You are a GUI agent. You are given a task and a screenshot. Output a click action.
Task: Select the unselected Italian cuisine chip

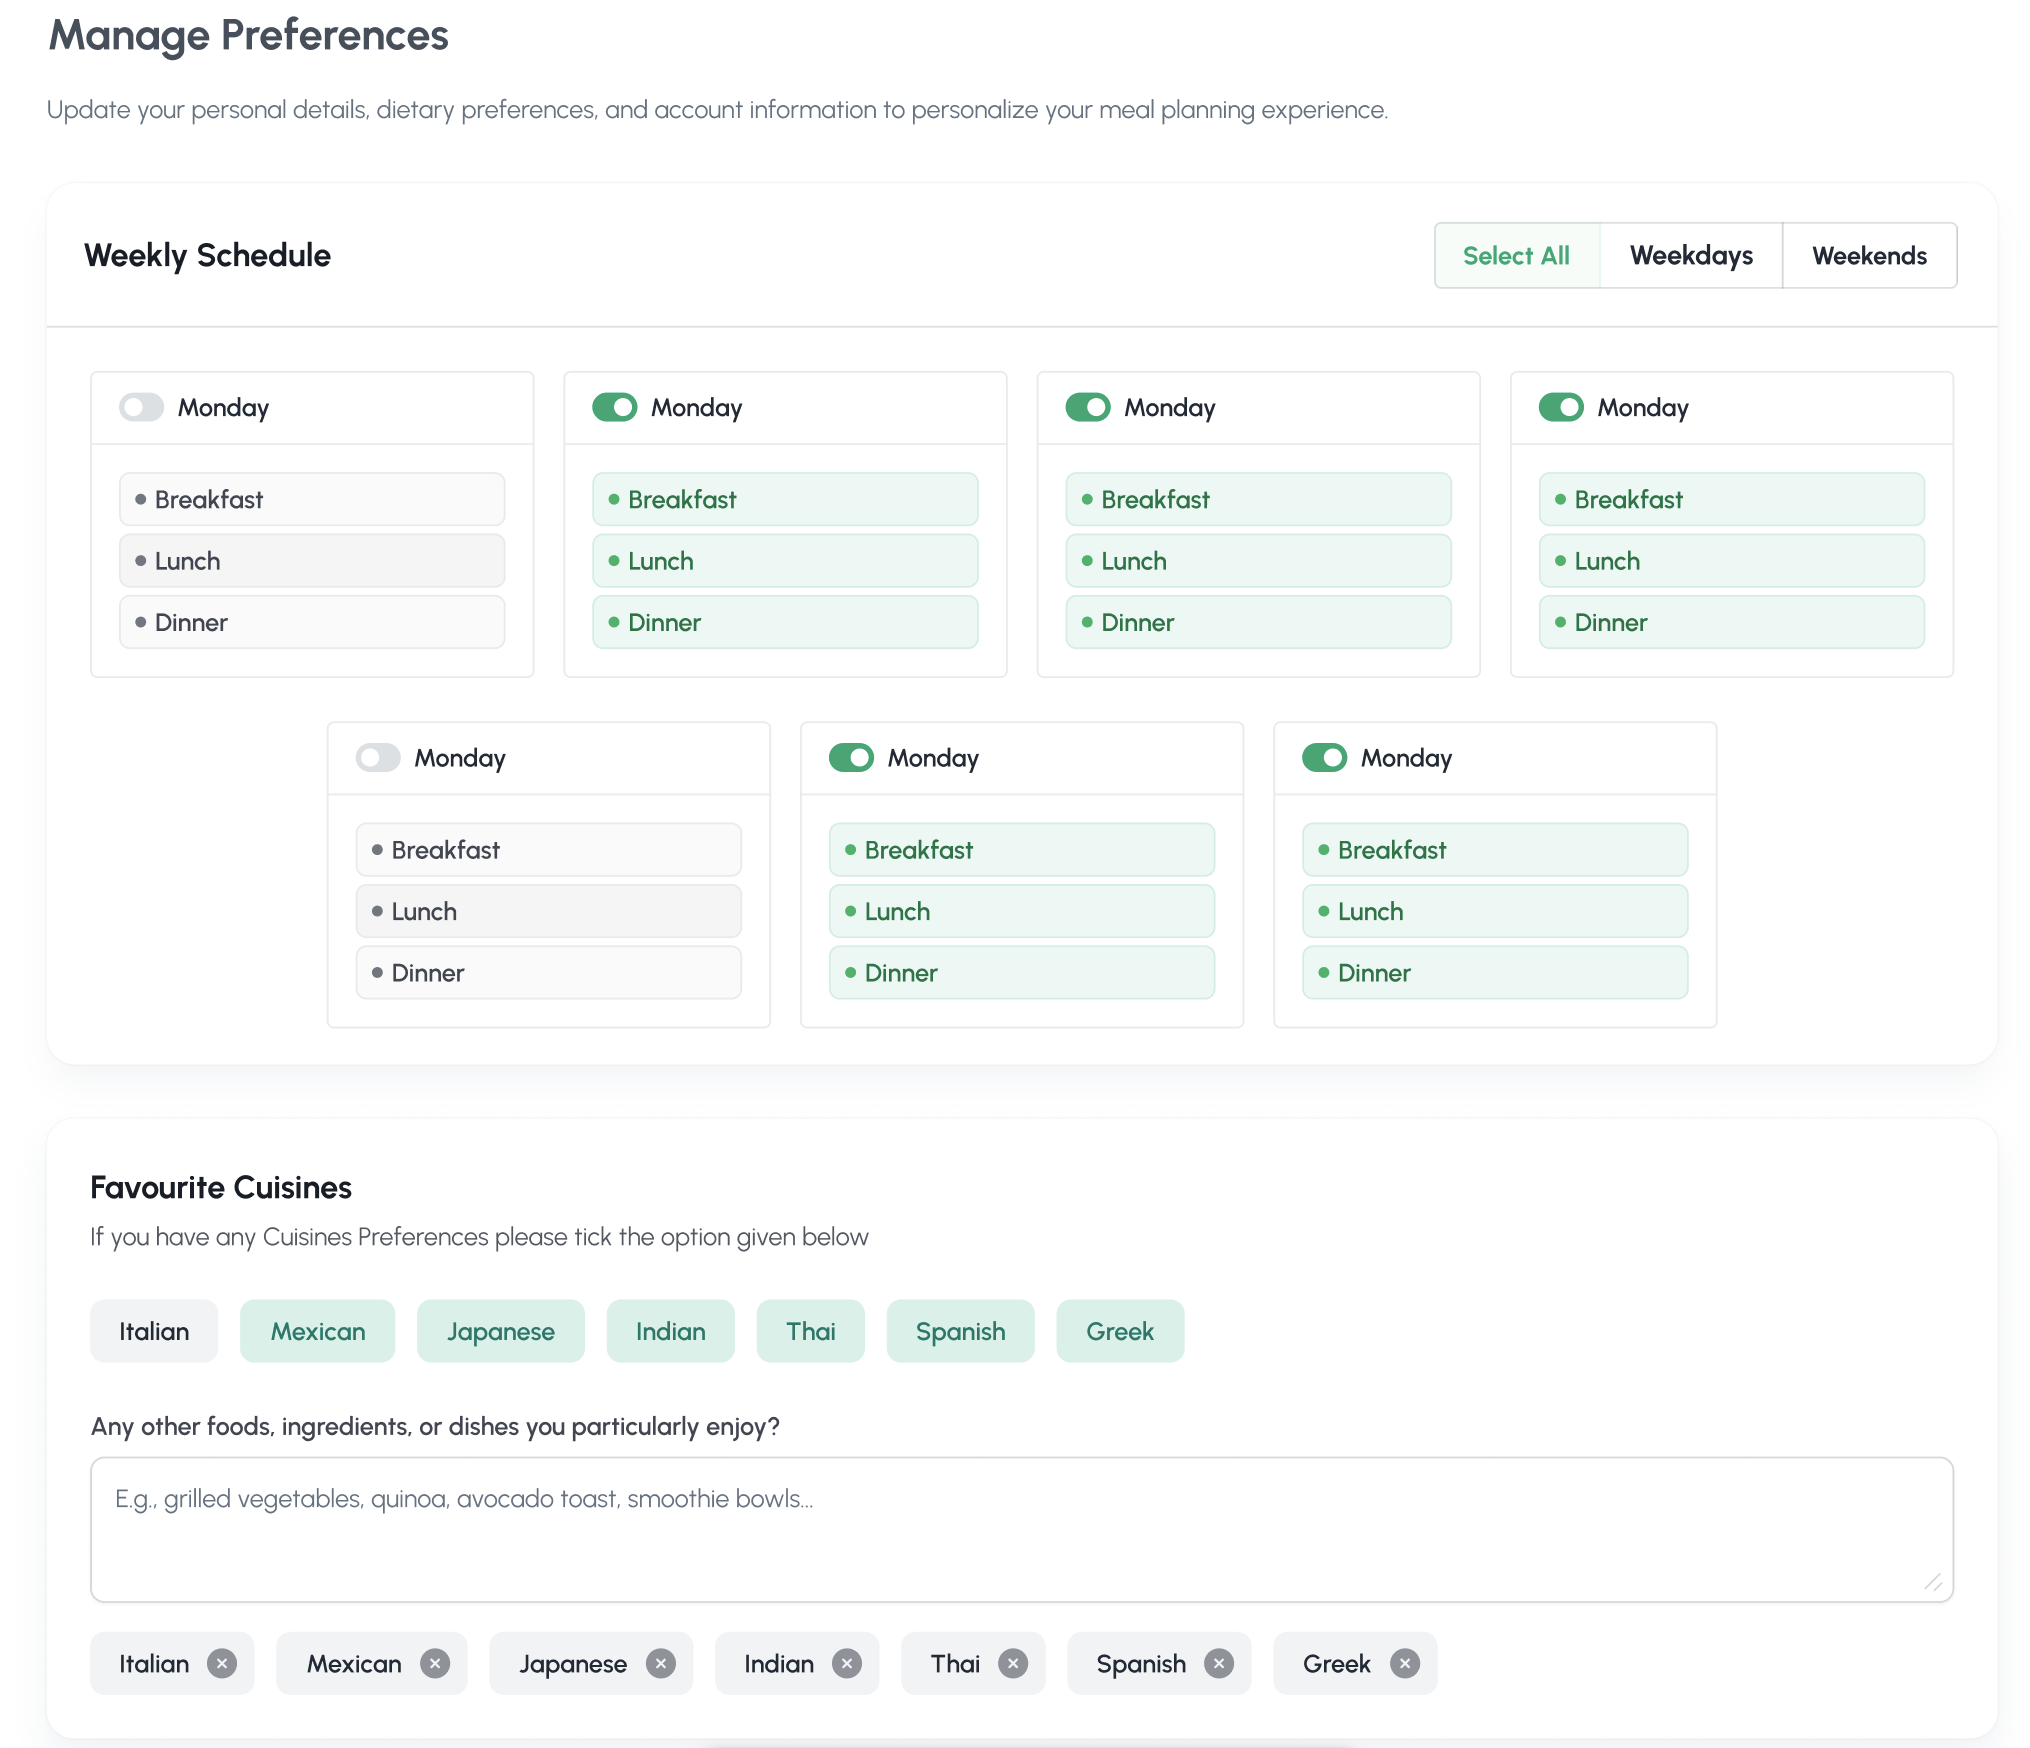pyautogui.click(x=154, y=1331)
